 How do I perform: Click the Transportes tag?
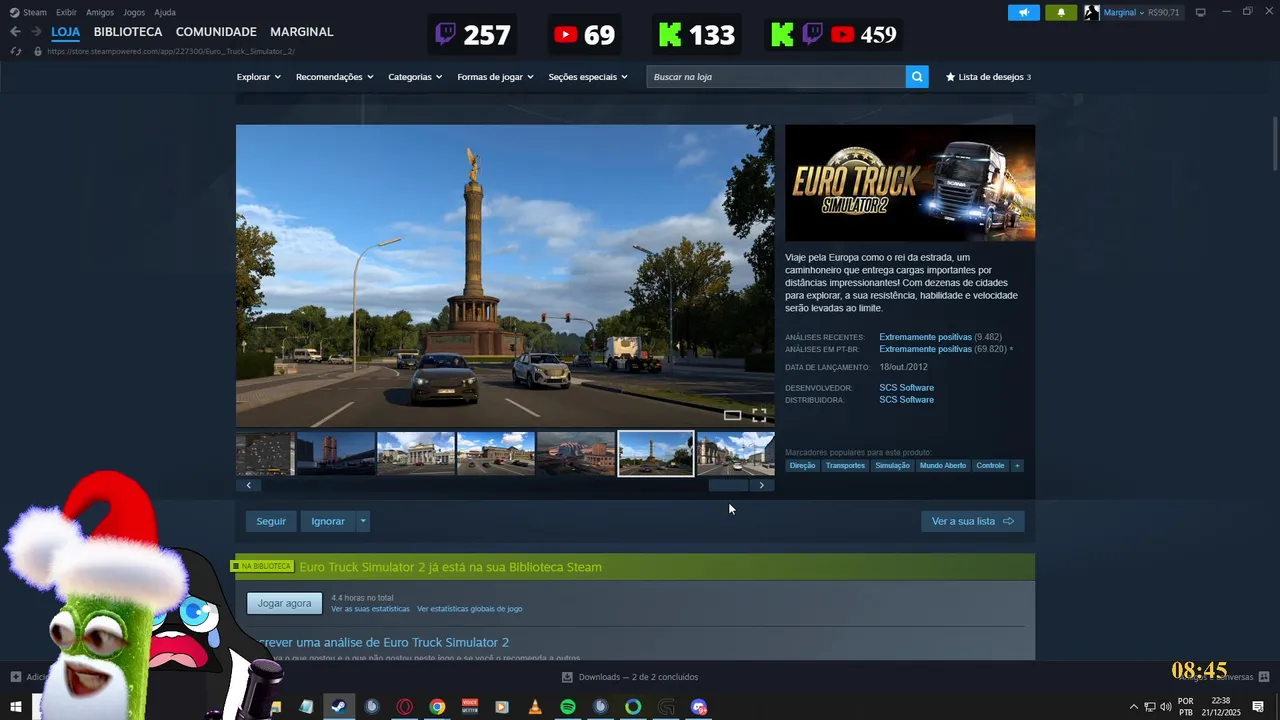click(845, 465)
